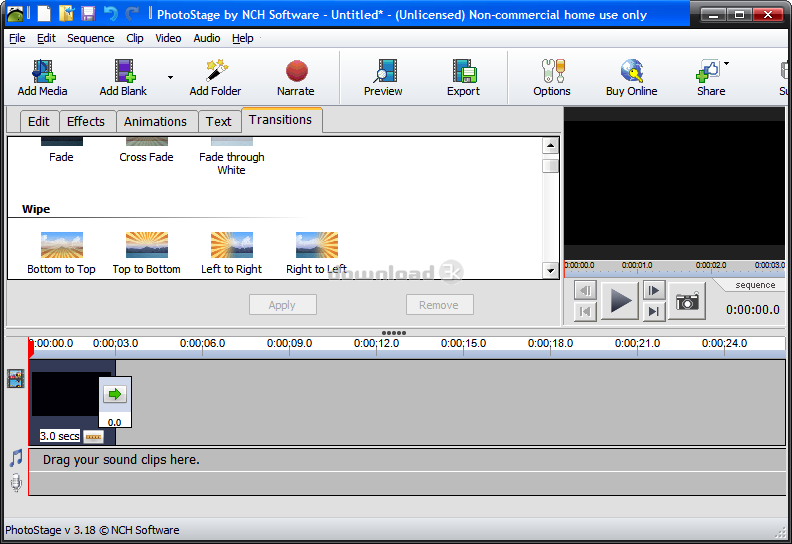The image size is (792, 544).
Task: Expand the Share dropdown arrow
Action: (x=726, y=64)
